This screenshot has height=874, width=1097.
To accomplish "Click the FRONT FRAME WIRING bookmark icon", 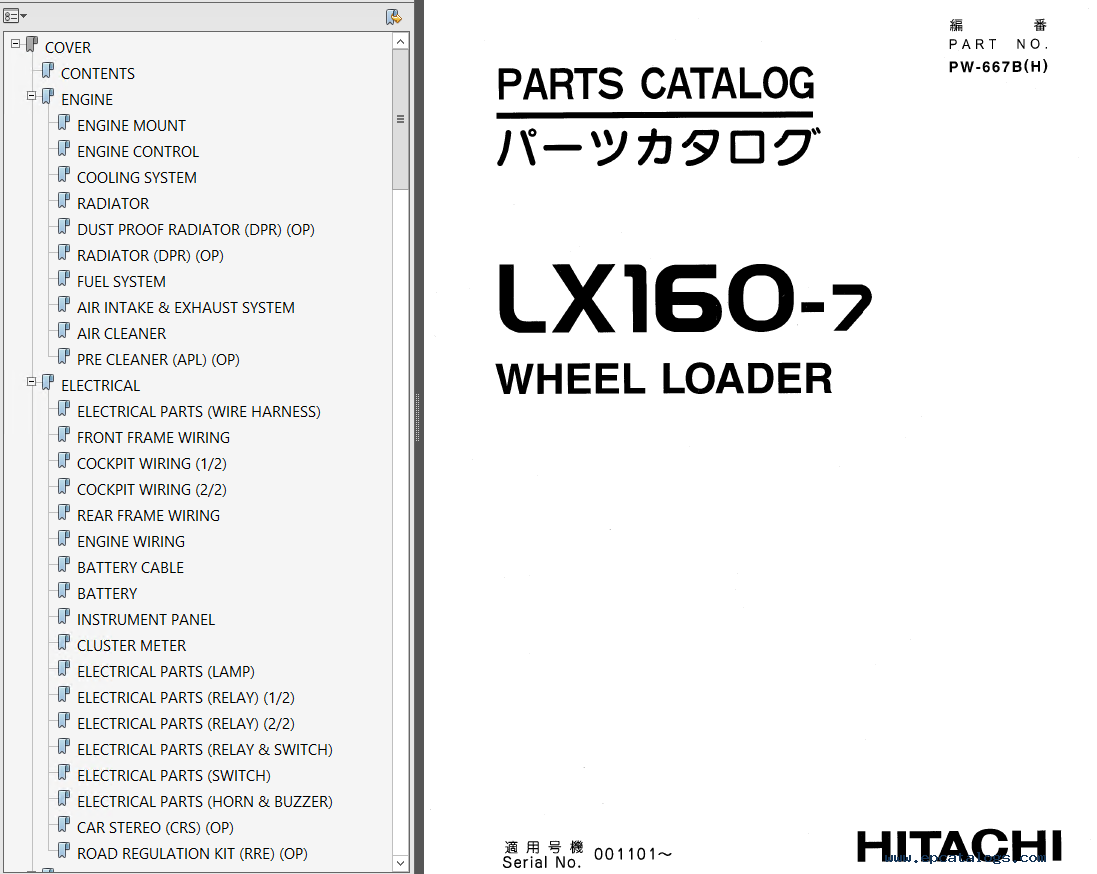I will tap(64, 435).
